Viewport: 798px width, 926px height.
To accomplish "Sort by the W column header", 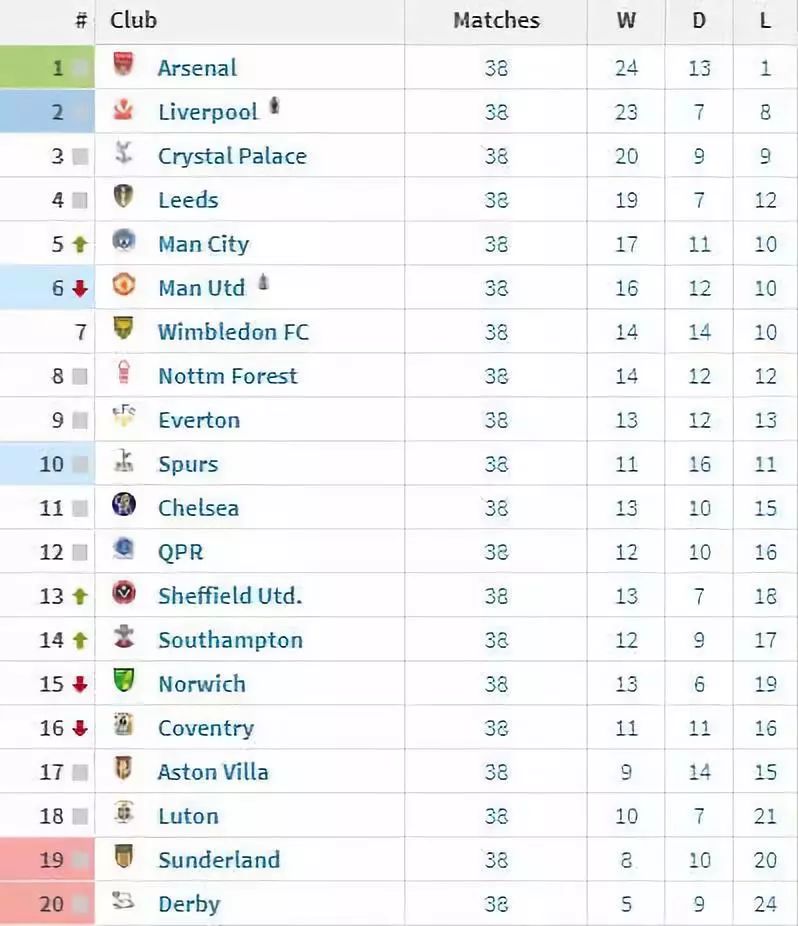I will pyautogui.click(x=626, y=21).
